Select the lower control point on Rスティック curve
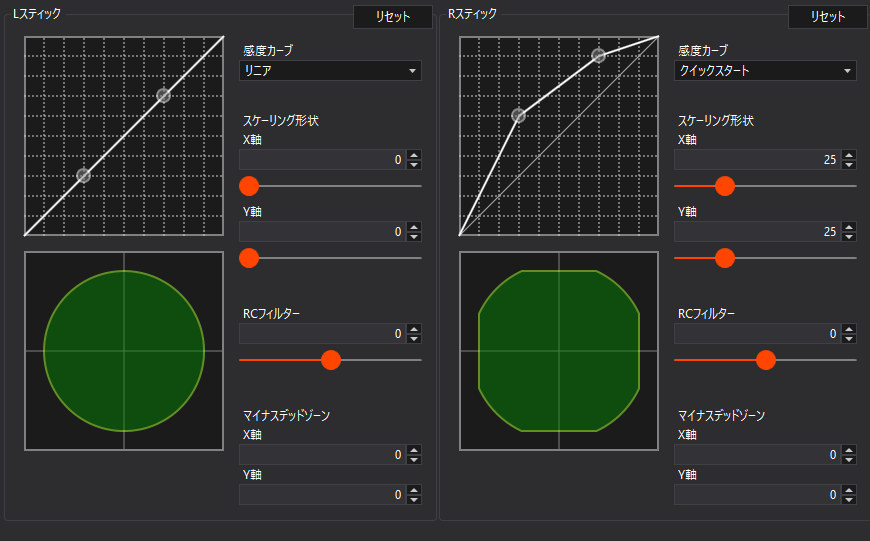This screenshot has width=870, height=541. [x=518, y=115]
